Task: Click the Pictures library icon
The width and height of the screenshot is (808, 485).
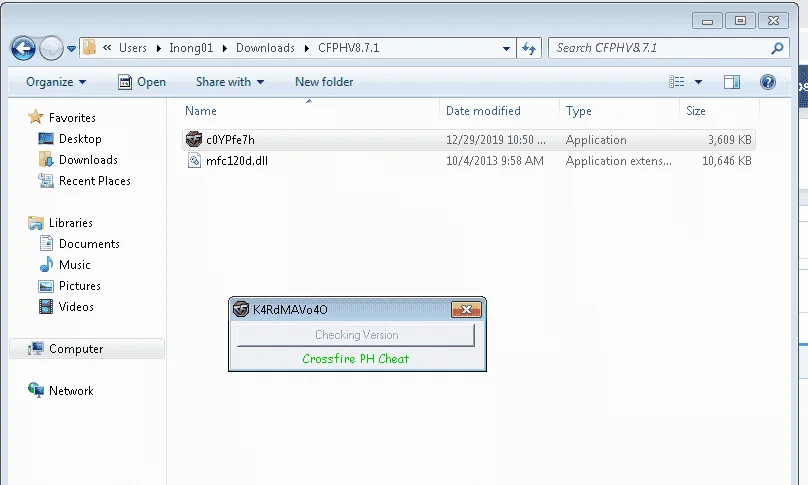Action: tap(46, 286)
